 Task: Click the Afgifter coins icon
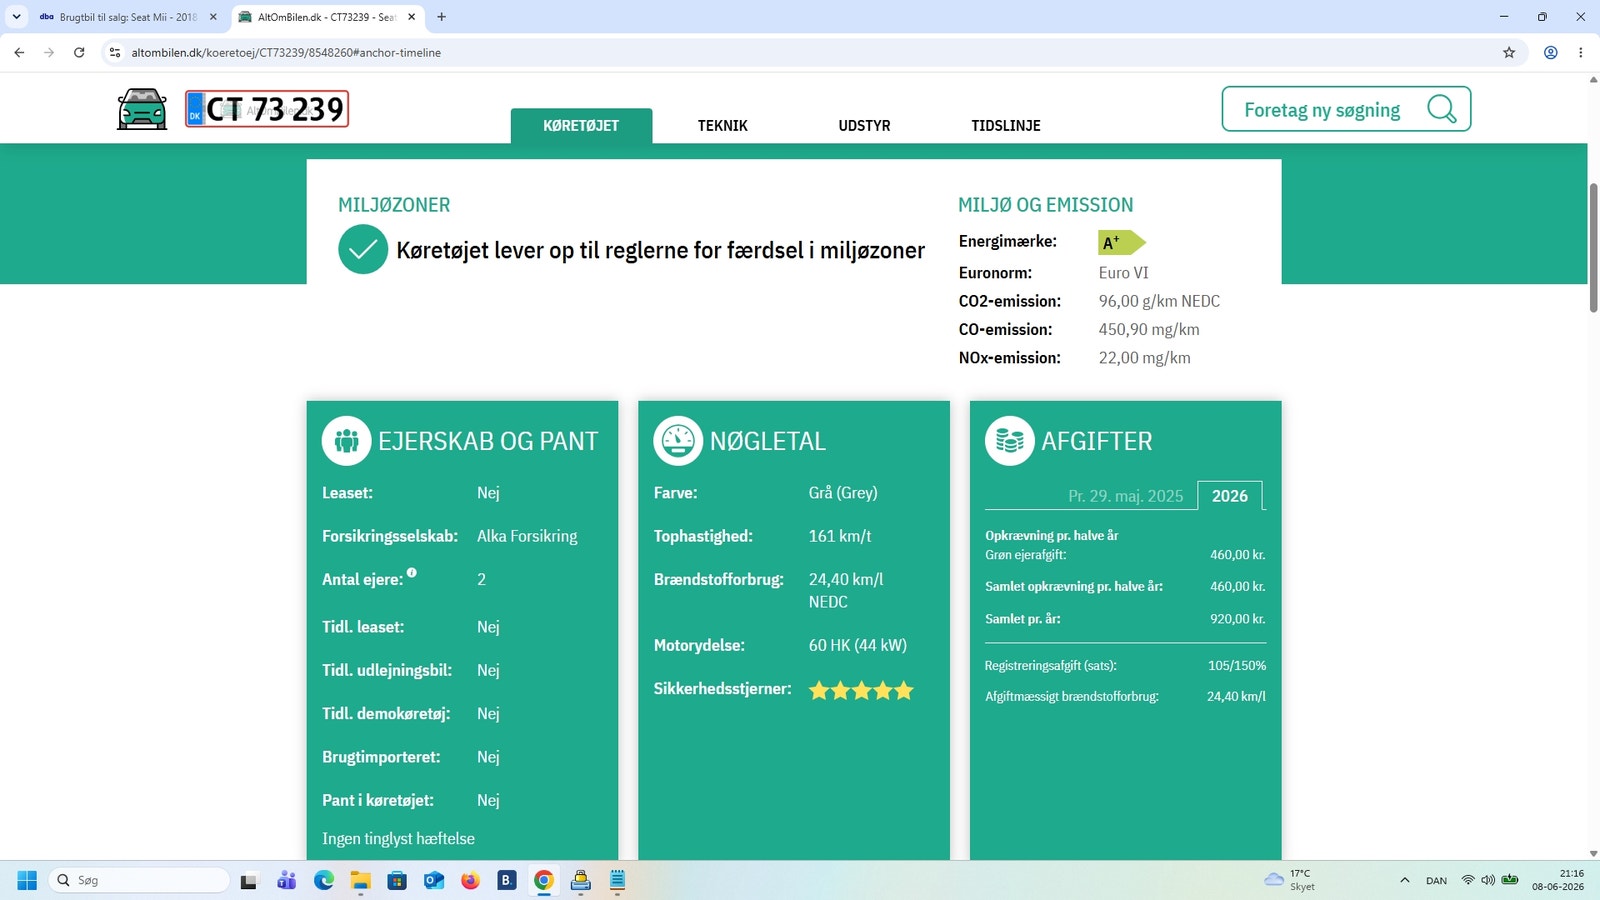coord(1010,441)
